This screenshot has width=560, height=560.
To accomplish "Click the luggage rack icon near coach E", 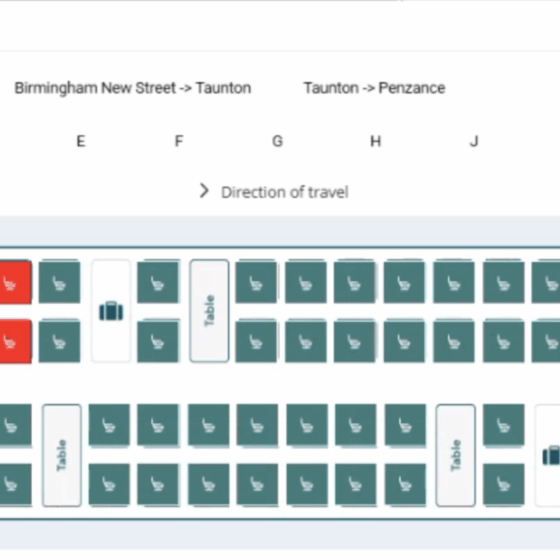I will point(111,311).
